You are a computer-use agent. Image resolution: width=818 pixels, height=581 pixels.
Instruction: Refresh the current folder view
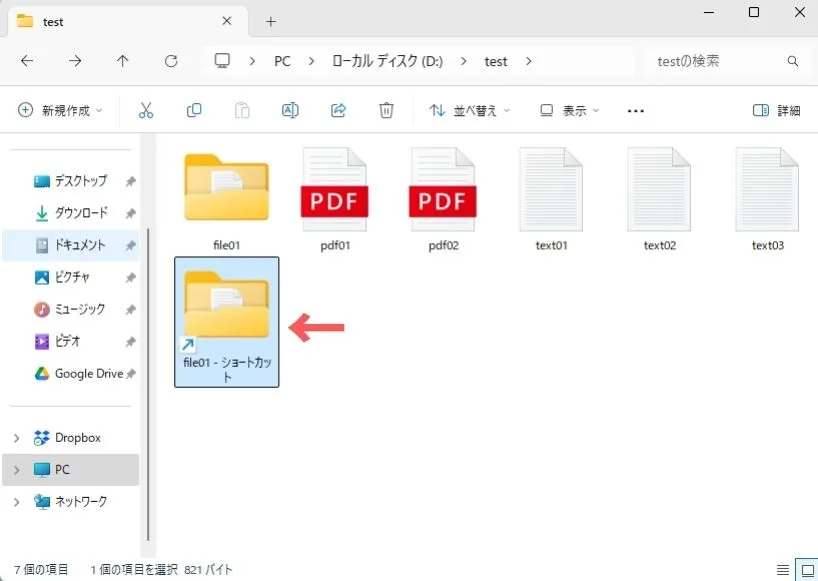tap(171, 61)
